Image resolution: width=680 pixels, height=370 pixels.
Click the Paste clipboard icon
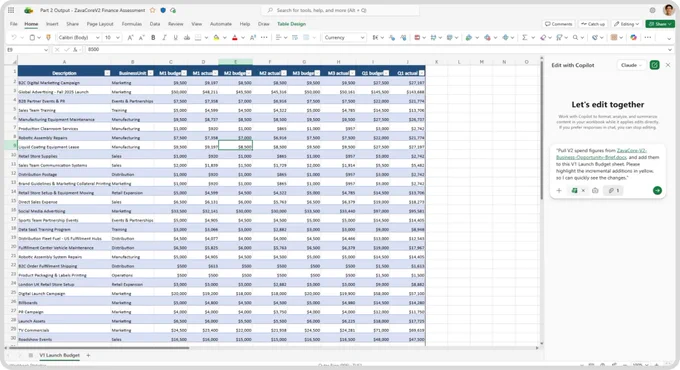[32, 38]
